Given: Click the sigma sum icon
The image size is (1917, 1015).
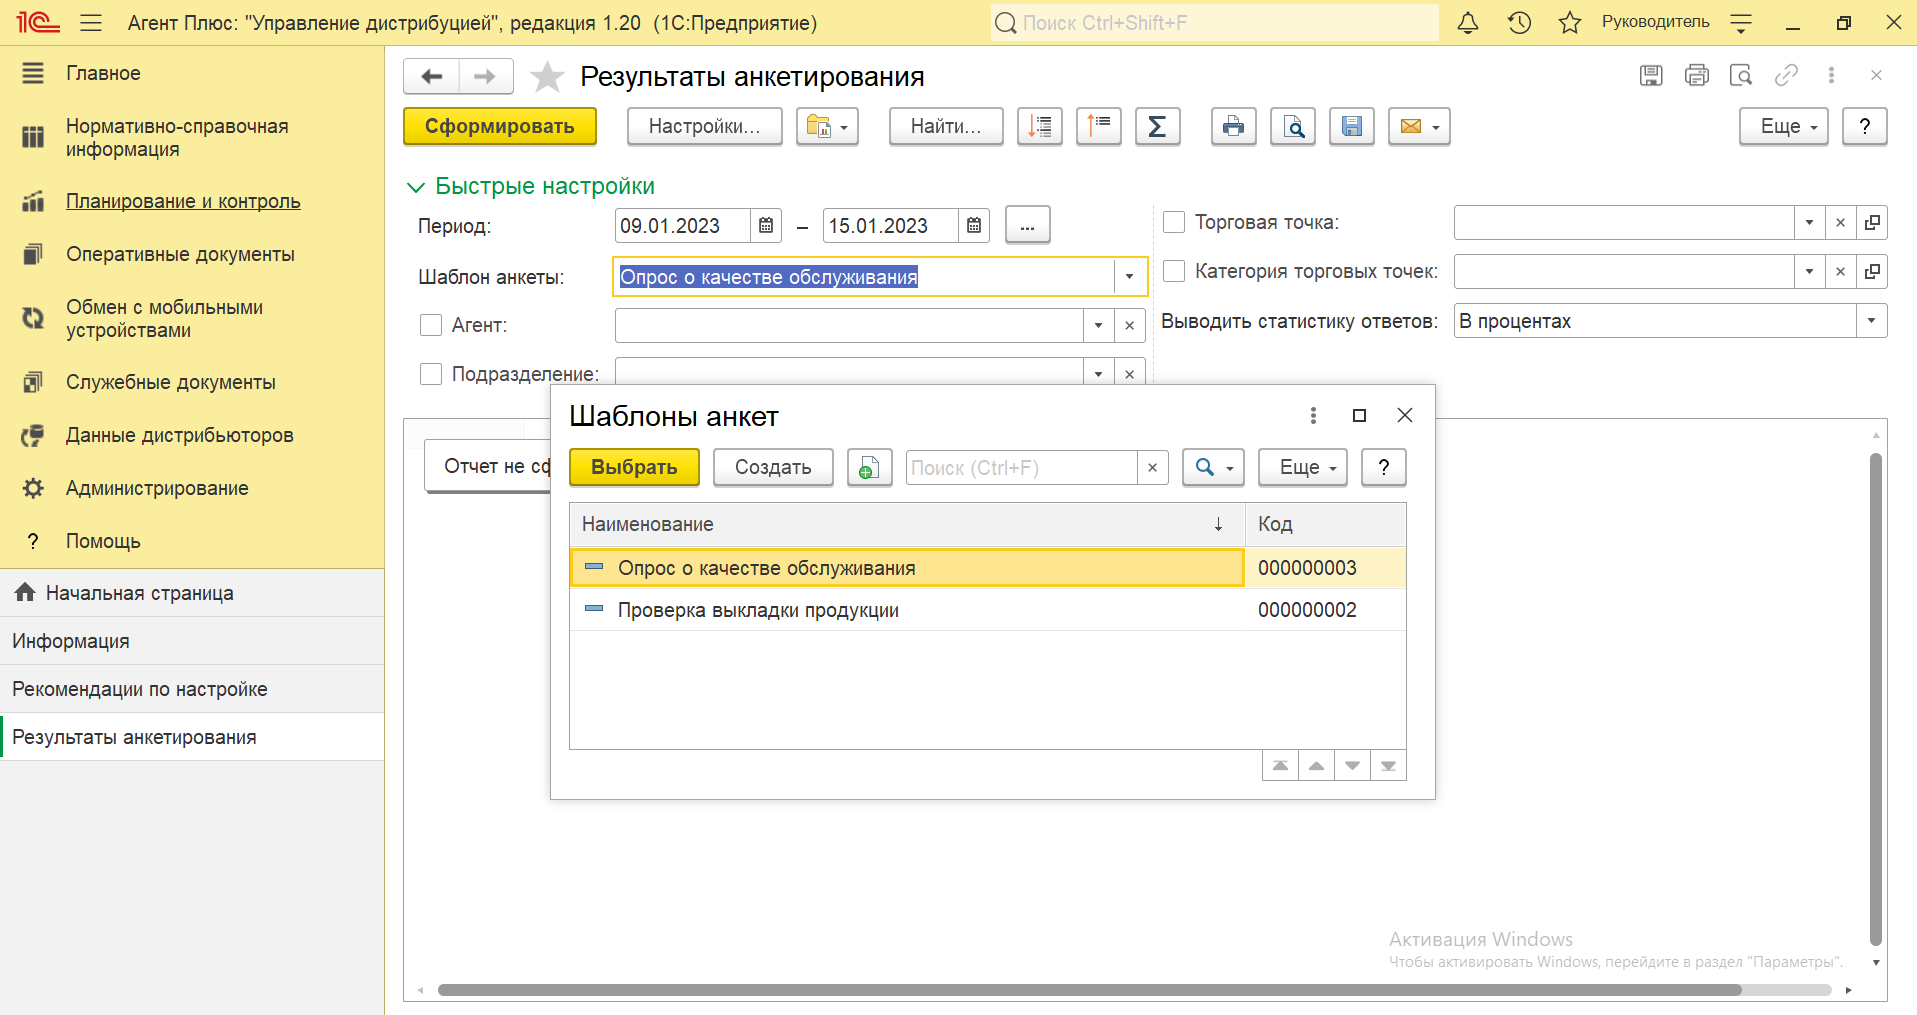Looking at the screenshot, I should point(1157,126).
